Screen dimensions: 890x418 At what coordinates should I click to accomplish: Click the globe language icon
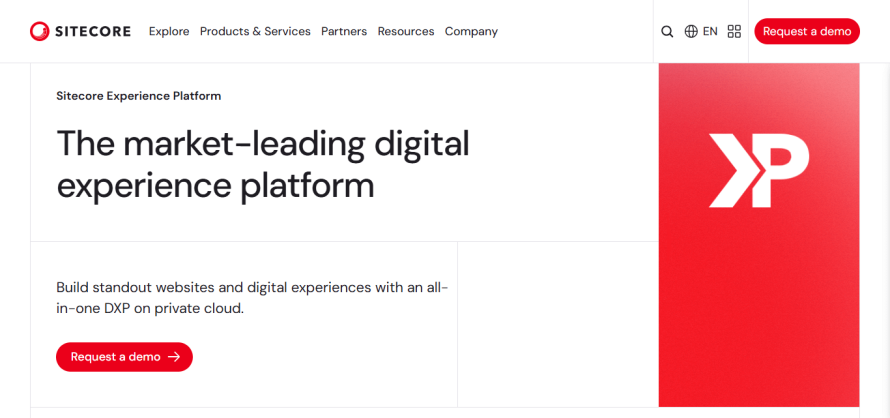691,32
